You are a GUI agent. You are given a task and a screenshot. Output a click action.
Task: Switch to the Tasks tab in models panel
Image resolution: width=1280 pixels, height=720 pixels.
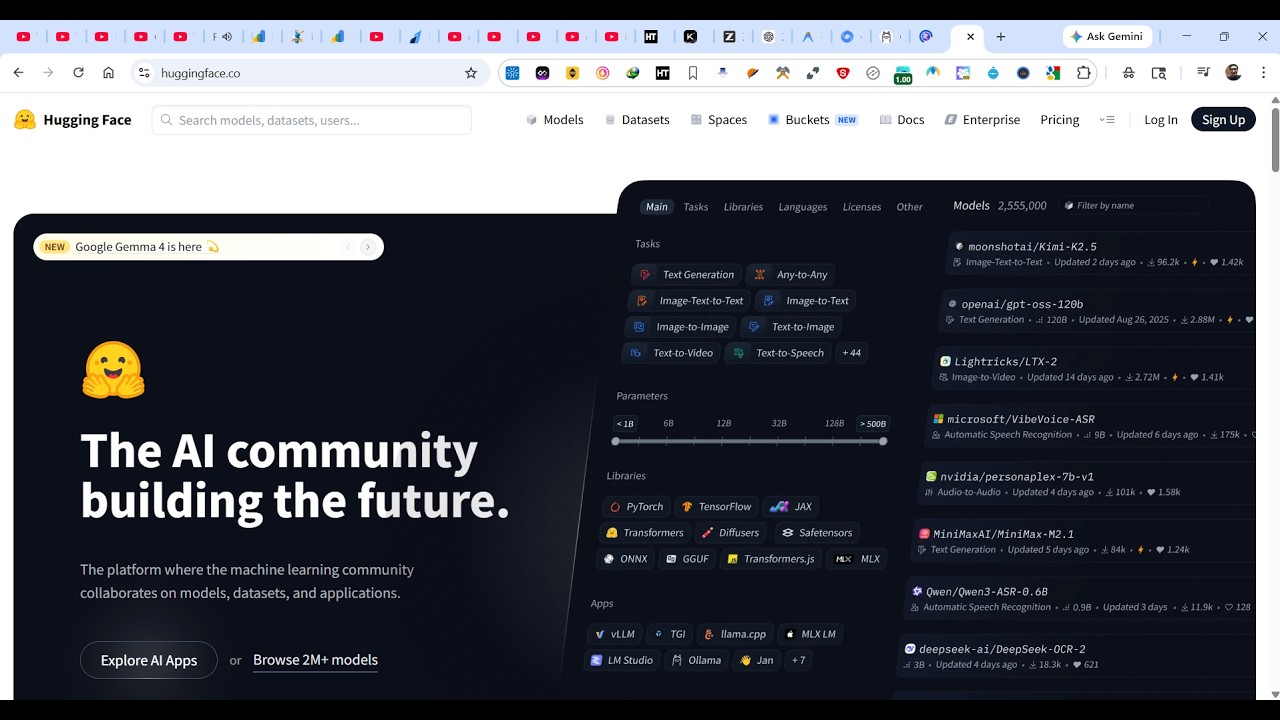[696, 207]
